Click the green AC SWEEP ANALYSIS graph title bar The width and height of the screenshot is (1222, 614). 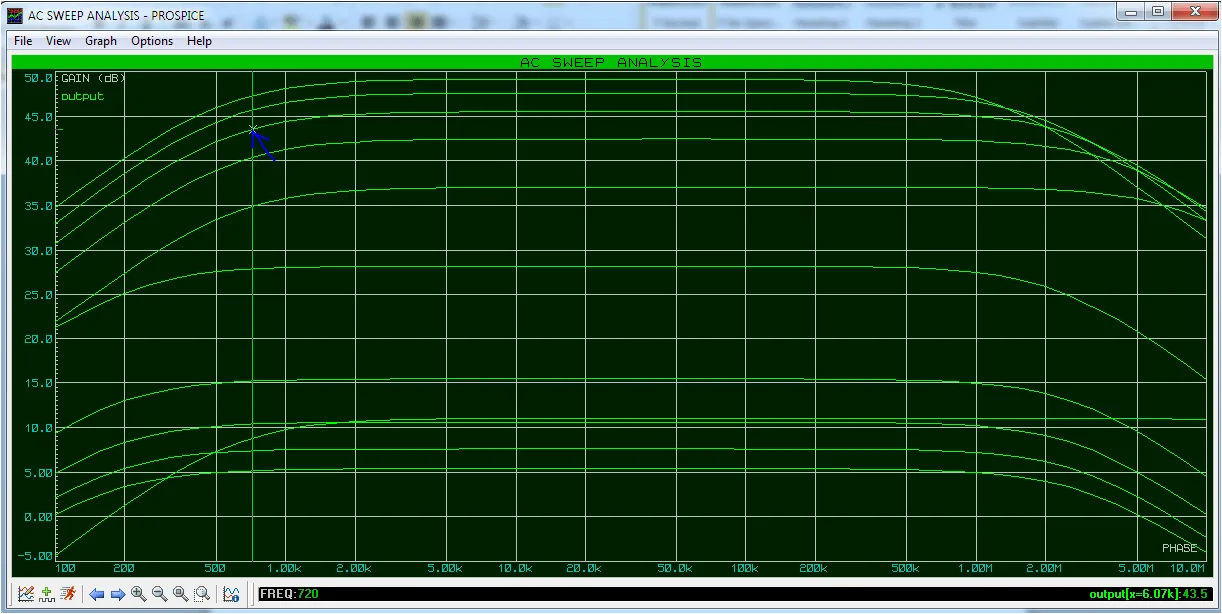point(611,62)
